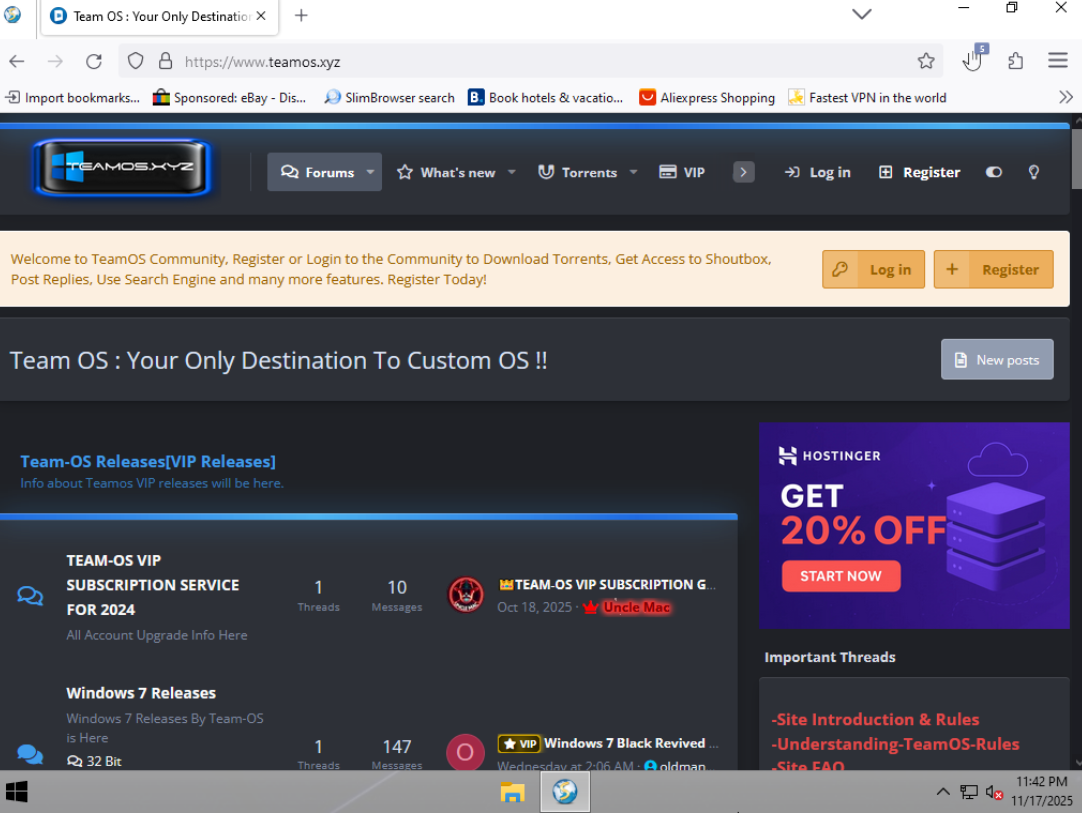Show site security via the padlock icon

click(x=166, y=61)
